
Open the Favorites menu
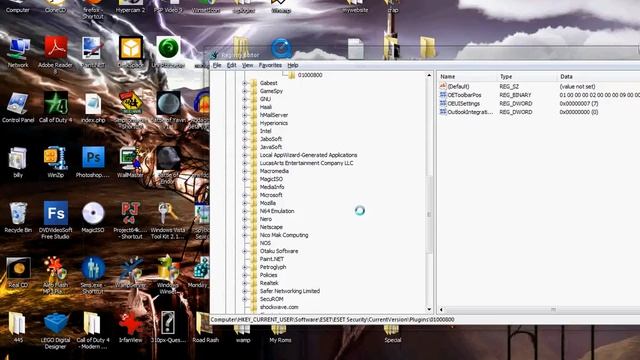click(270, 65)
